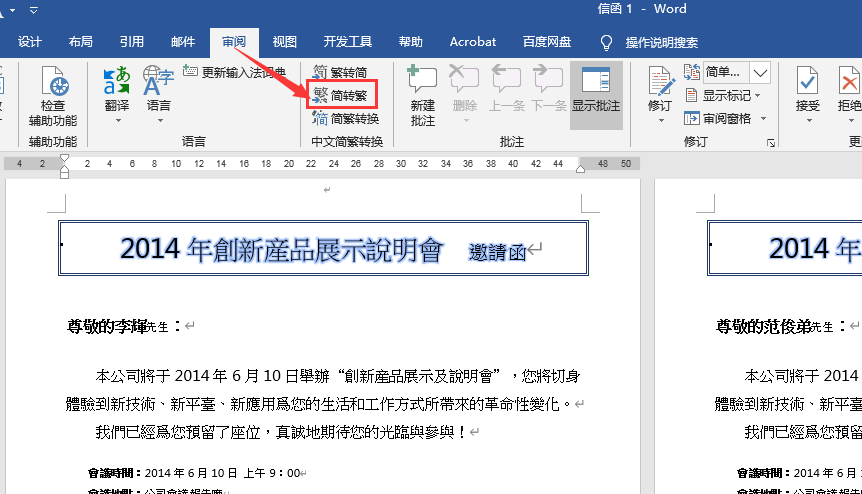Open the Baidu Netdisk (百度网盘) tab
Screen dimensions: 862x494
tap(547, 42)
